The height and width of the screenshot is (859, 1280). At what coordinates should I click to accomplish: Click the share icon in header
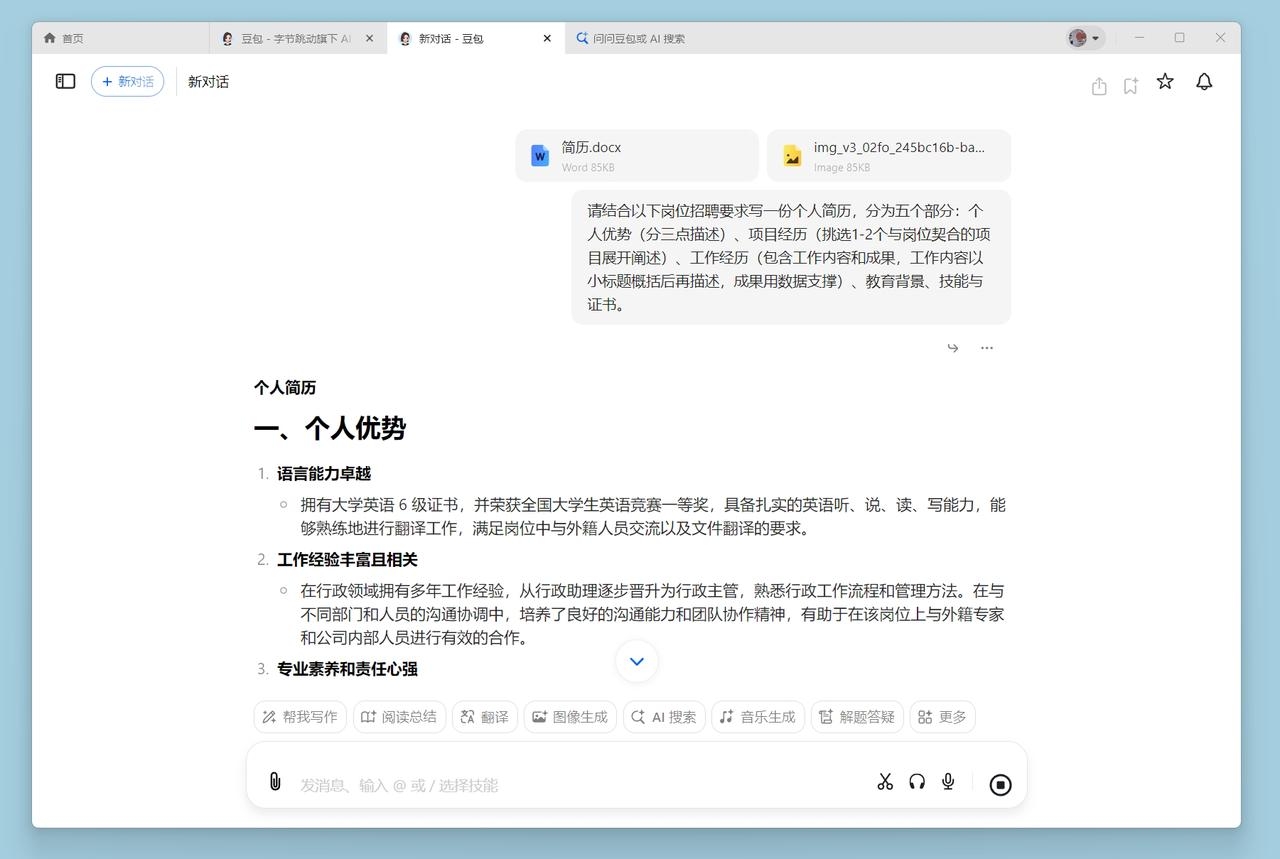1099,86
